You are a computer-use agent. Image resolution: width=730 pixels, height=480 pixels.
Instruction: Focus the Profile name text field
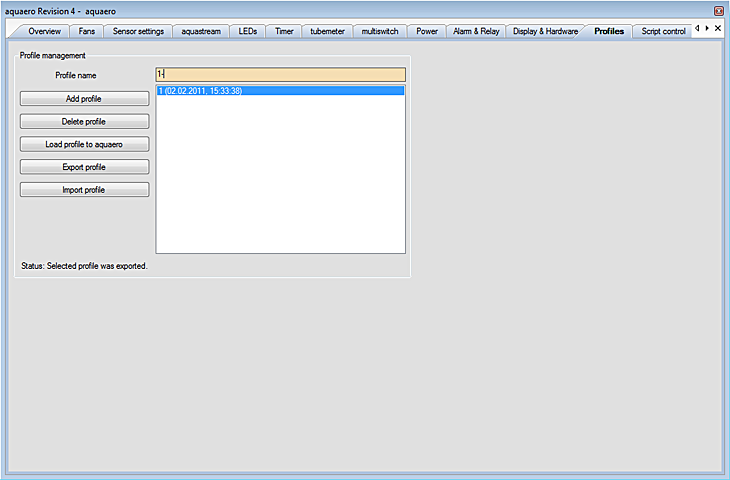pyautogui.click(x=280, y=74)
